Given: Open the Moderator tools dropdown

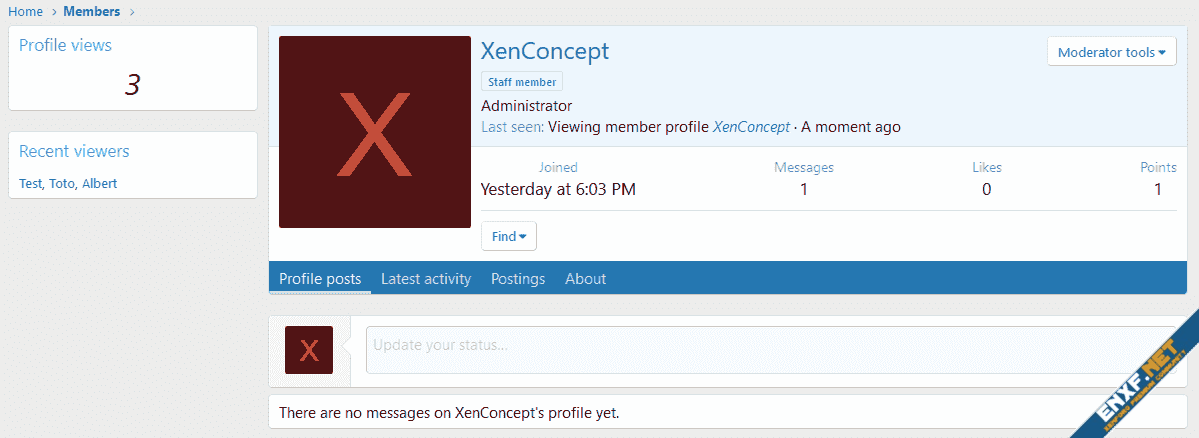Looking at the screenshot, I should coord(1111,52).
